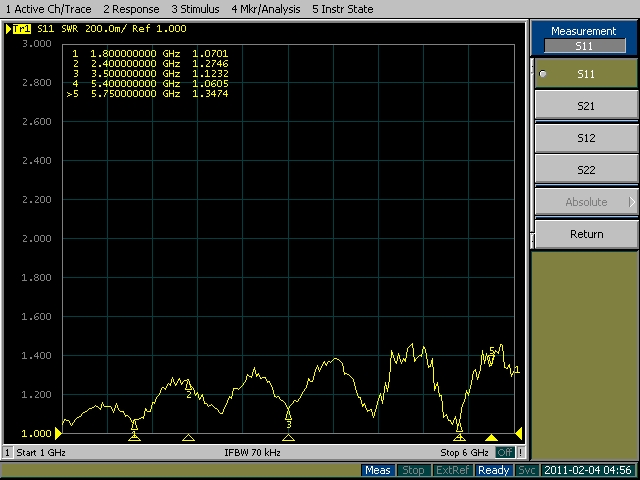Click the 200.0m/ scale per division text
Image resolution: width=640 pixels, height=480 pixels.
pos(106,29)
